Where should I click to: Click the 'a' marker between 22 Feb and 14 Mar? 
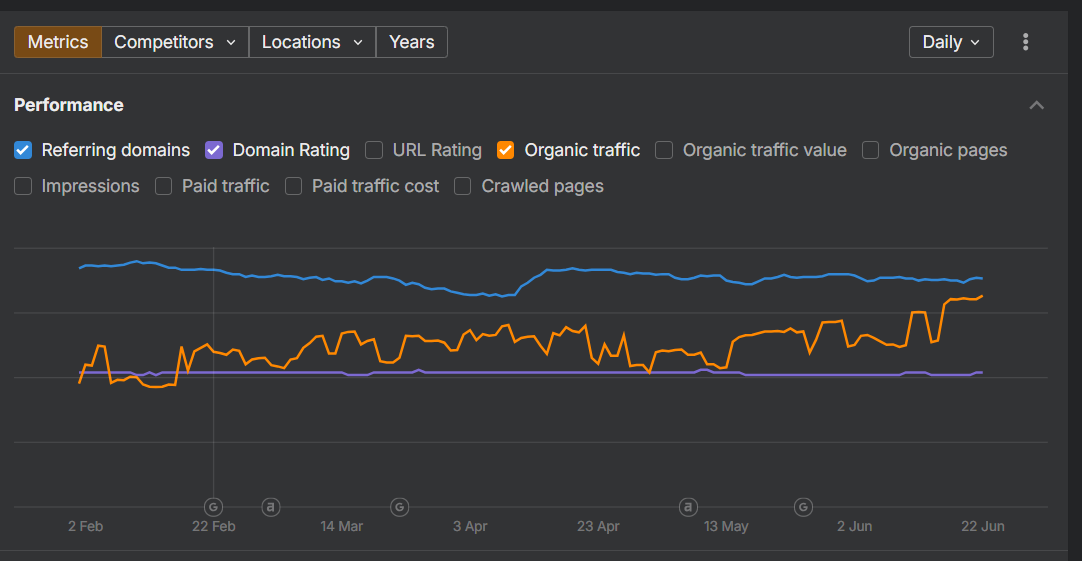tap(270, 507)
